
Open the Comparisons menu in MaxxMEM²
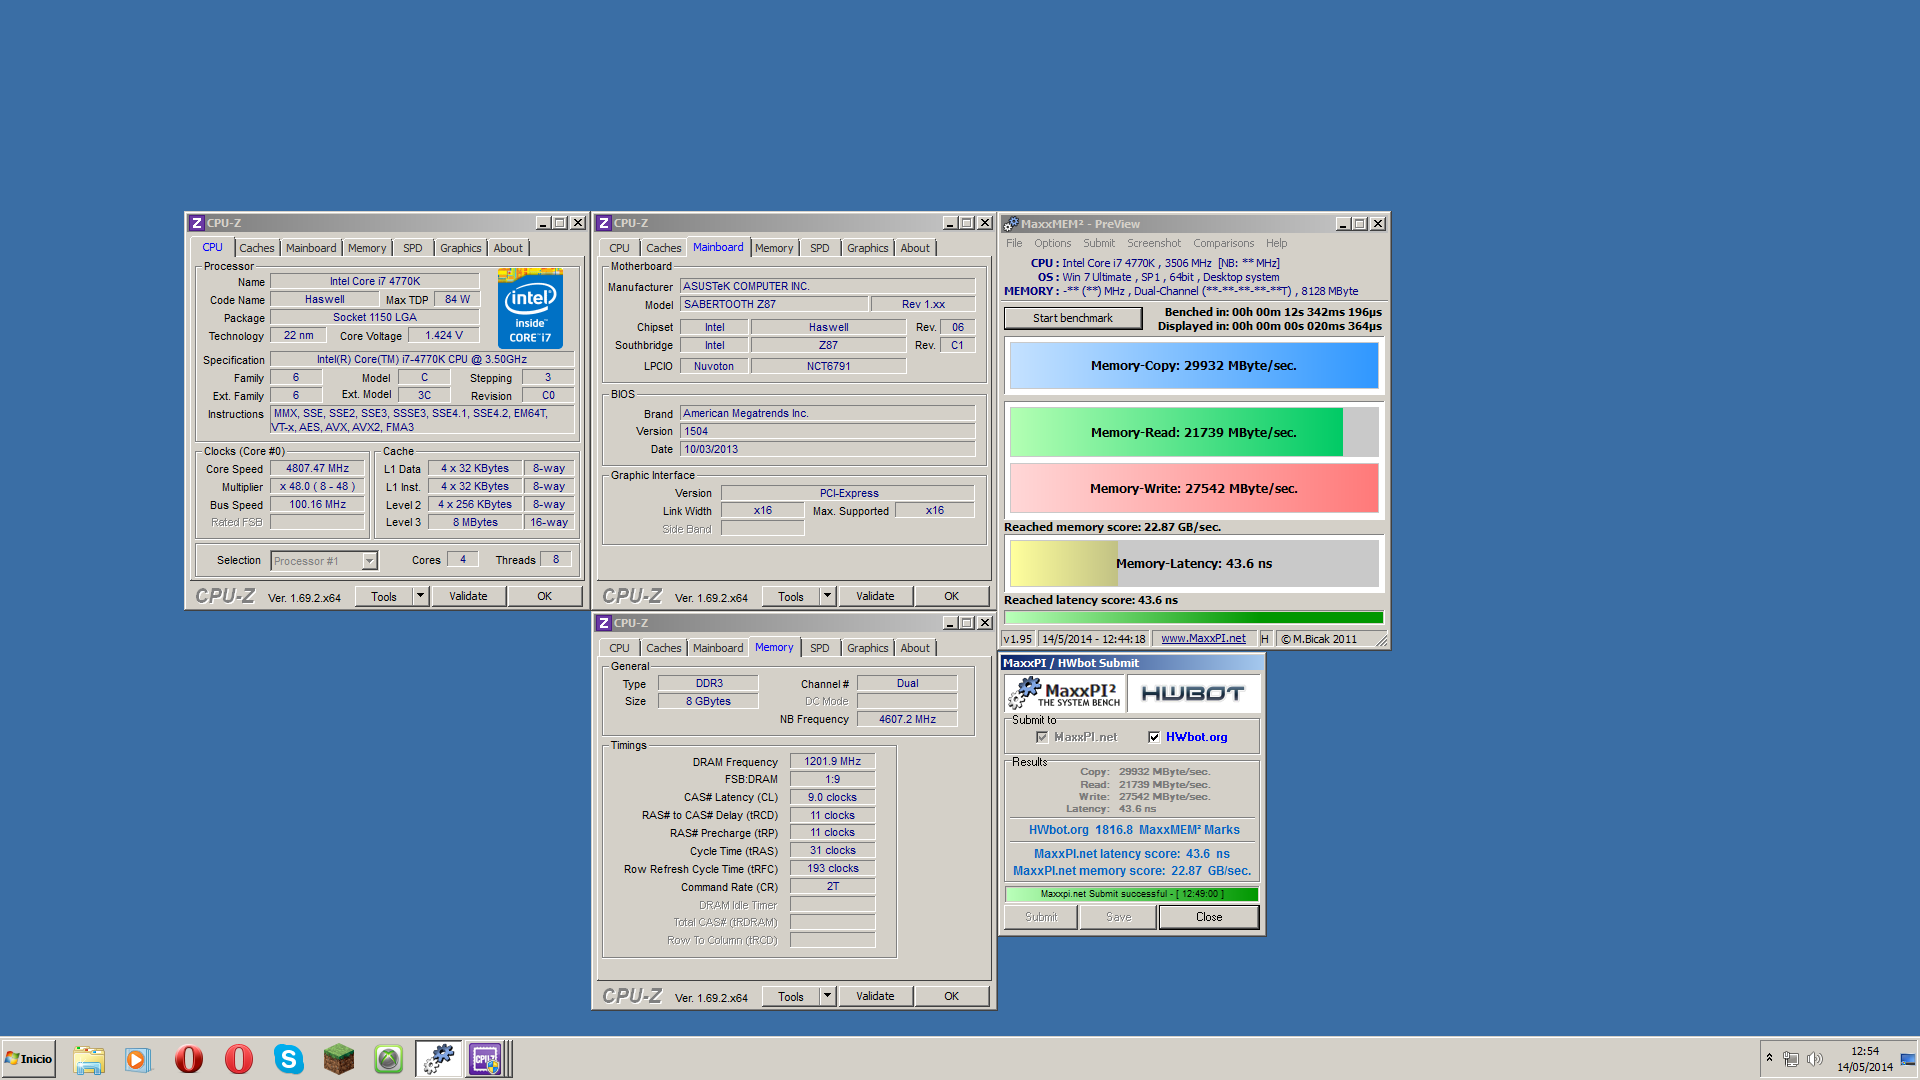(x=1223, y=243)
